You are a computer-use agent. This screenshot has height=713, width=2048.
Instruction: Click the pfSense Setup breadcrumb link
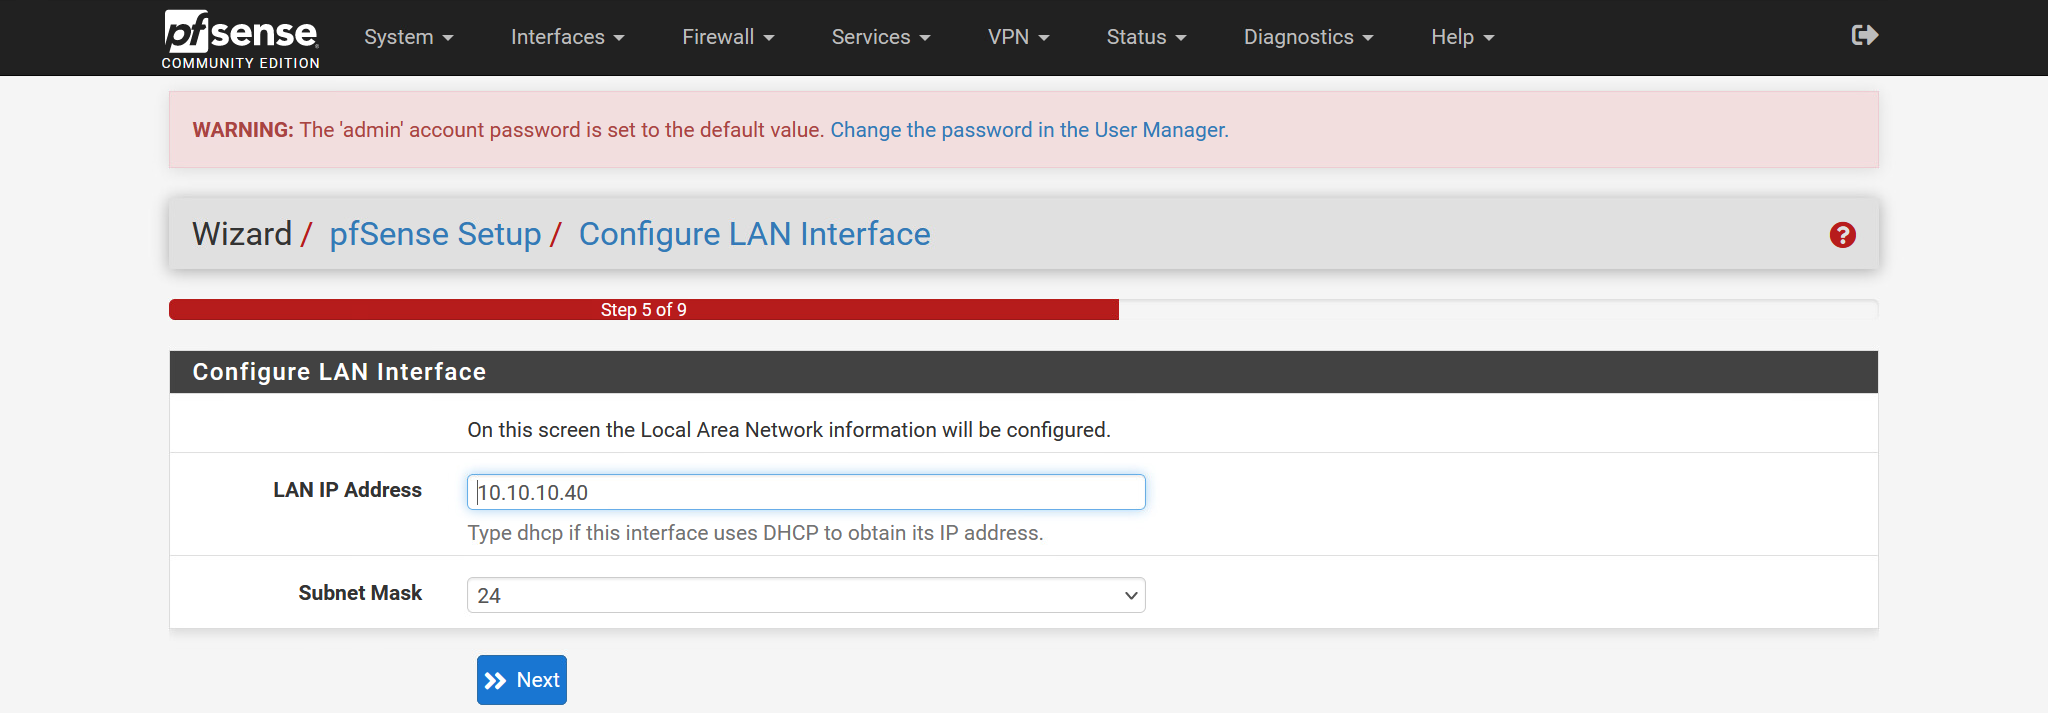pos(435,234)
